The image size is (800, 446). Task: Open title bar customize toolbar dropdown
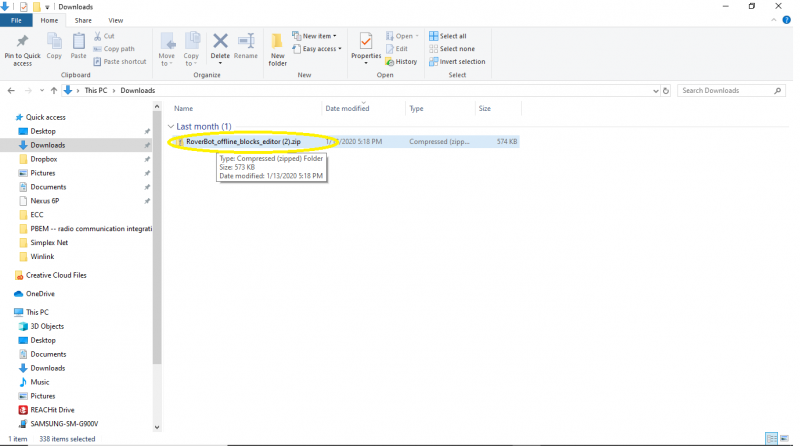point(47,7)
